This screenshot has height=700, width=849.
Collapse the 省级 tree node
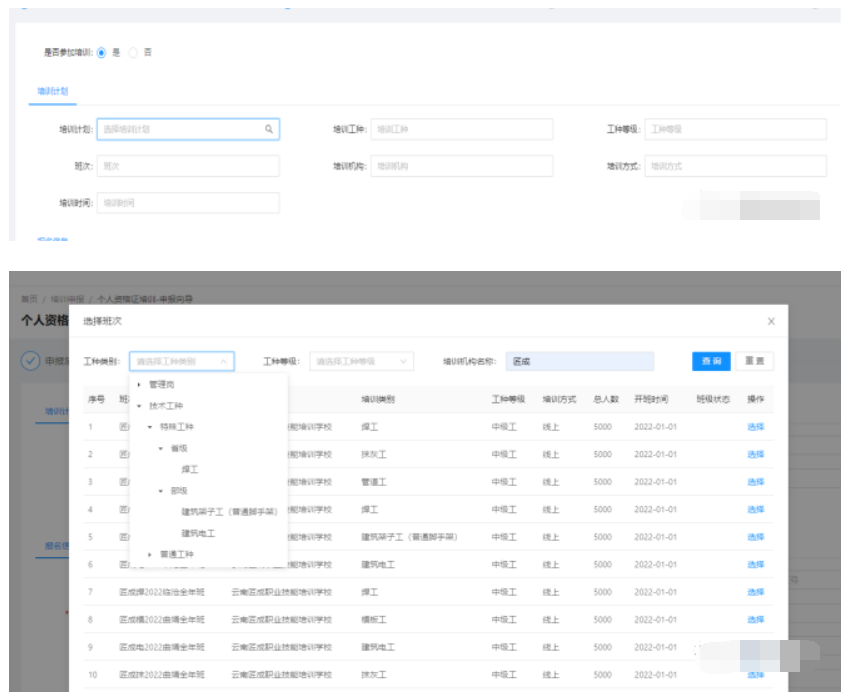click(161, 448)
